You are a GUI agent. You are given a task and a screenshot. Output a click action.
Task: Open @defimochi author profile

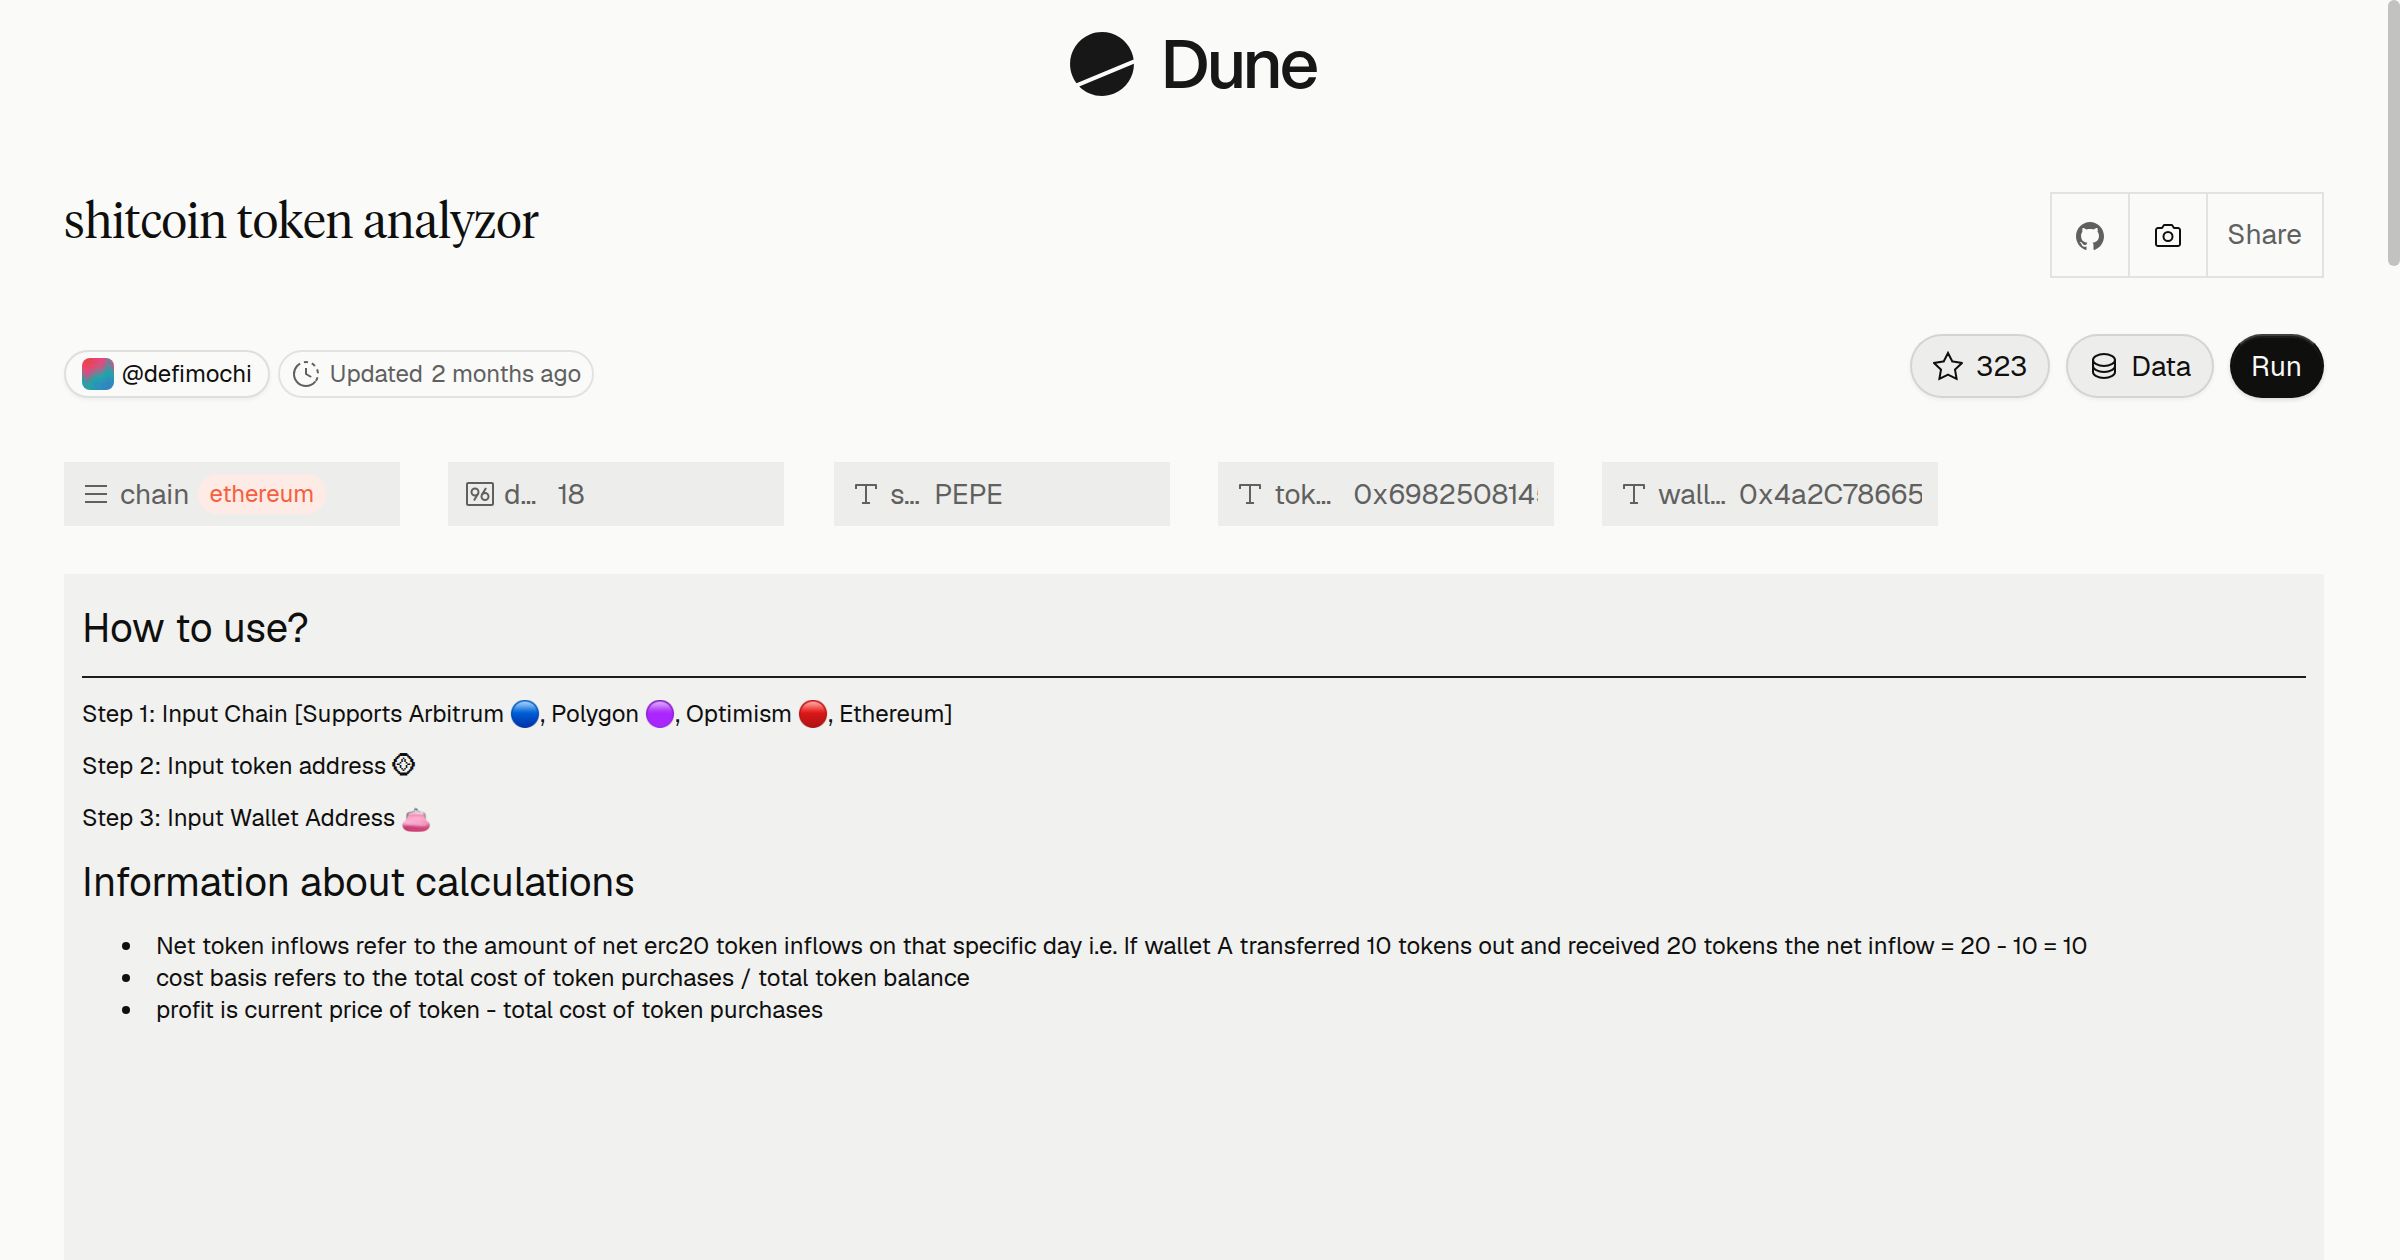coord(167,374)
